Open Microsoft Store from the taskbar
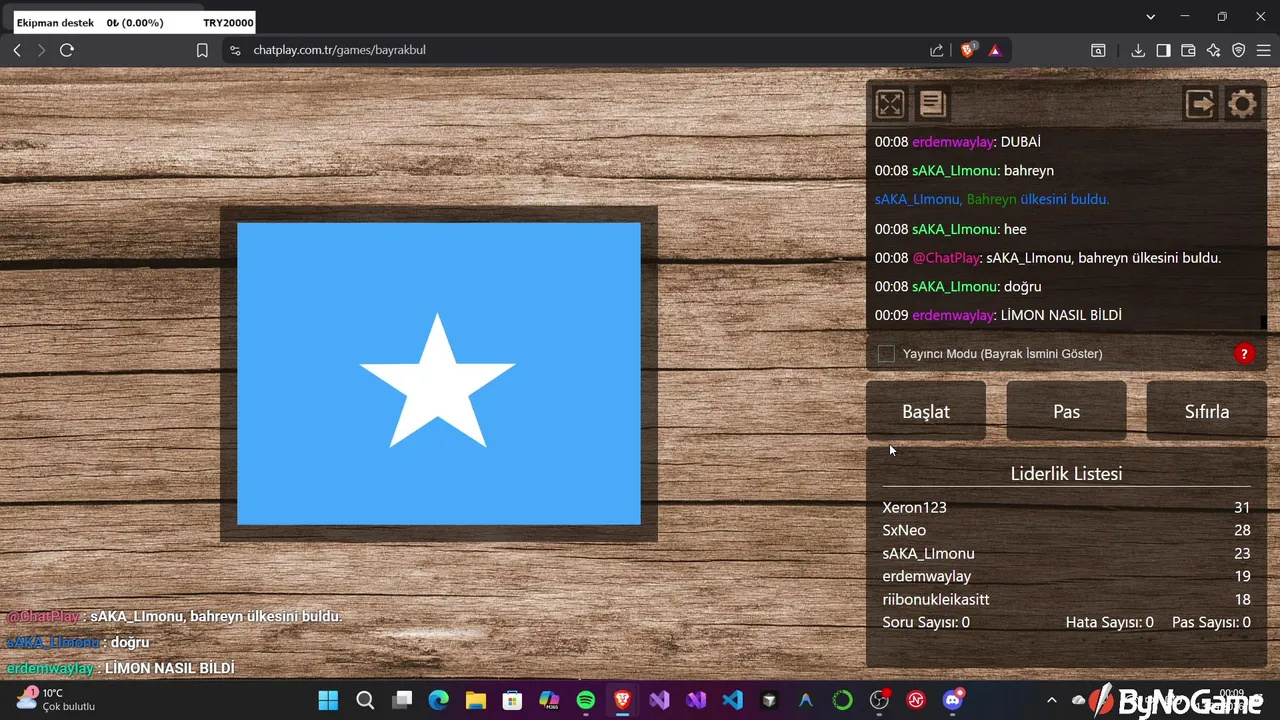The image size is (1280, 720). pos(512,700)
